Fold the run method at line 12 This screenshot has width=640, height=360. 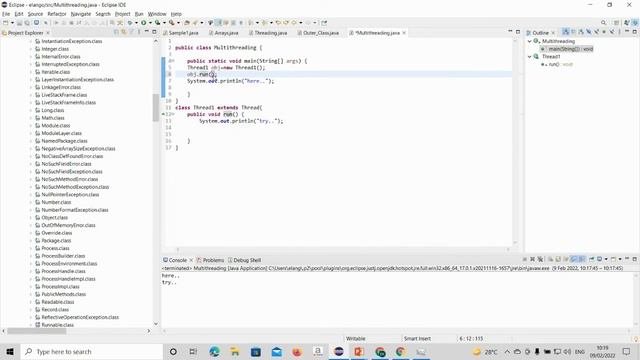pyautogui.click(x=173, y=114)
